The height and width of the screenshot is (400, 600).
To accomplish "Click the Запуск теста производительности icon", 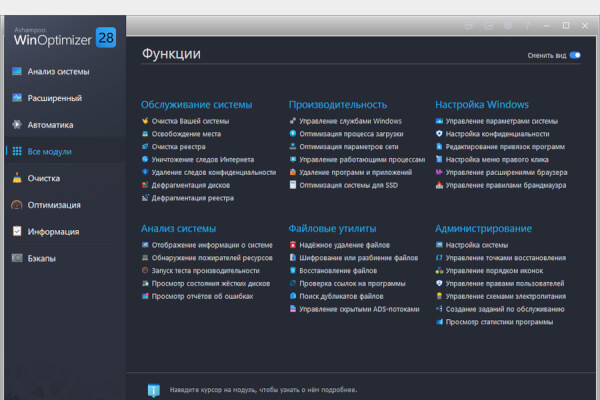I will (x=145, y=270).
